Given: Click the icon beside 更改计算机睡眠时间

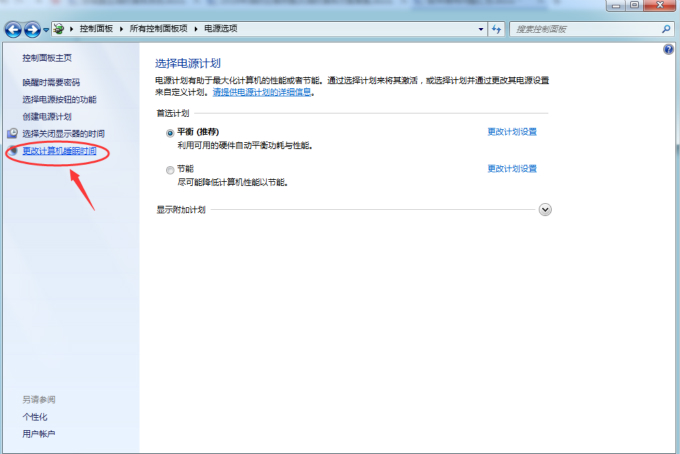Looking at the screenshot, I should point(13,151).
